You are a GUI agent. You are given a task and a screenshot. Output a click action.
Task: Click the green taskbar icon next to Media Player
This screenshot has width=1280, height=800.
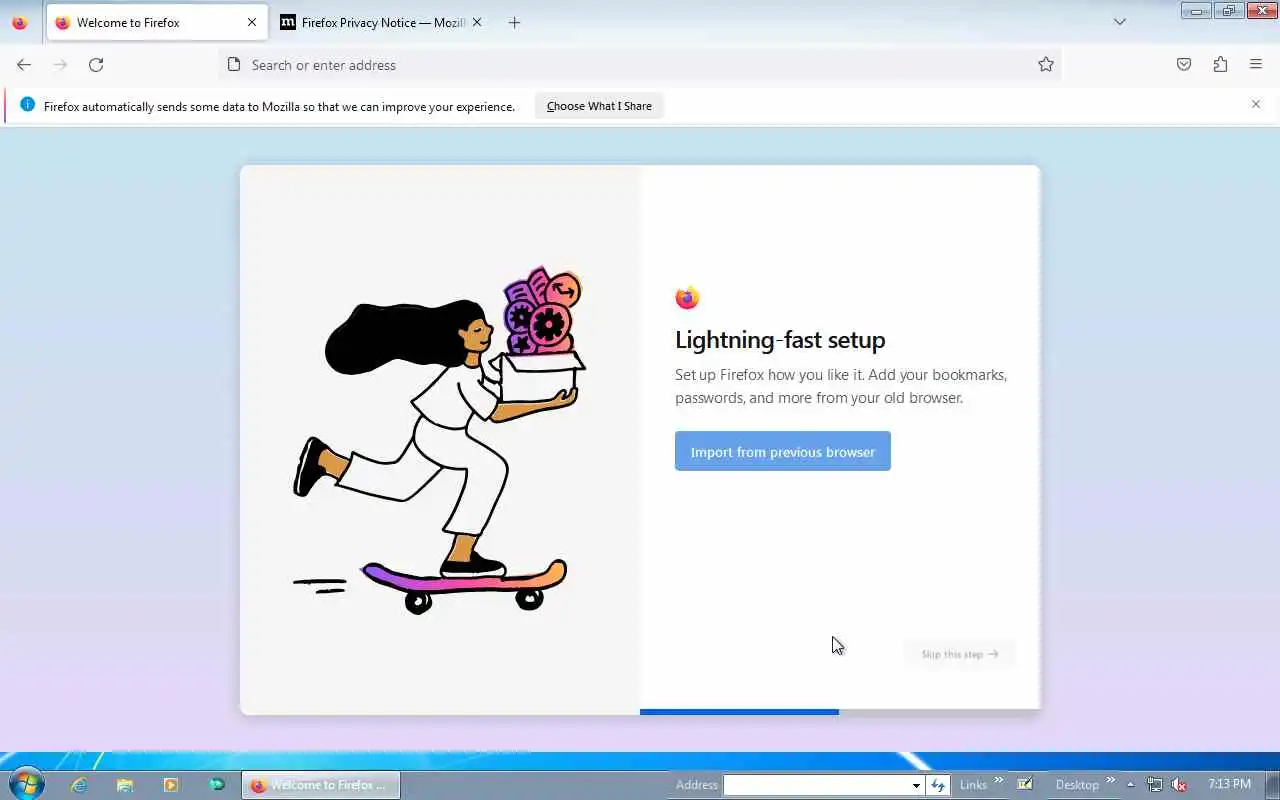tap(216, 785)
